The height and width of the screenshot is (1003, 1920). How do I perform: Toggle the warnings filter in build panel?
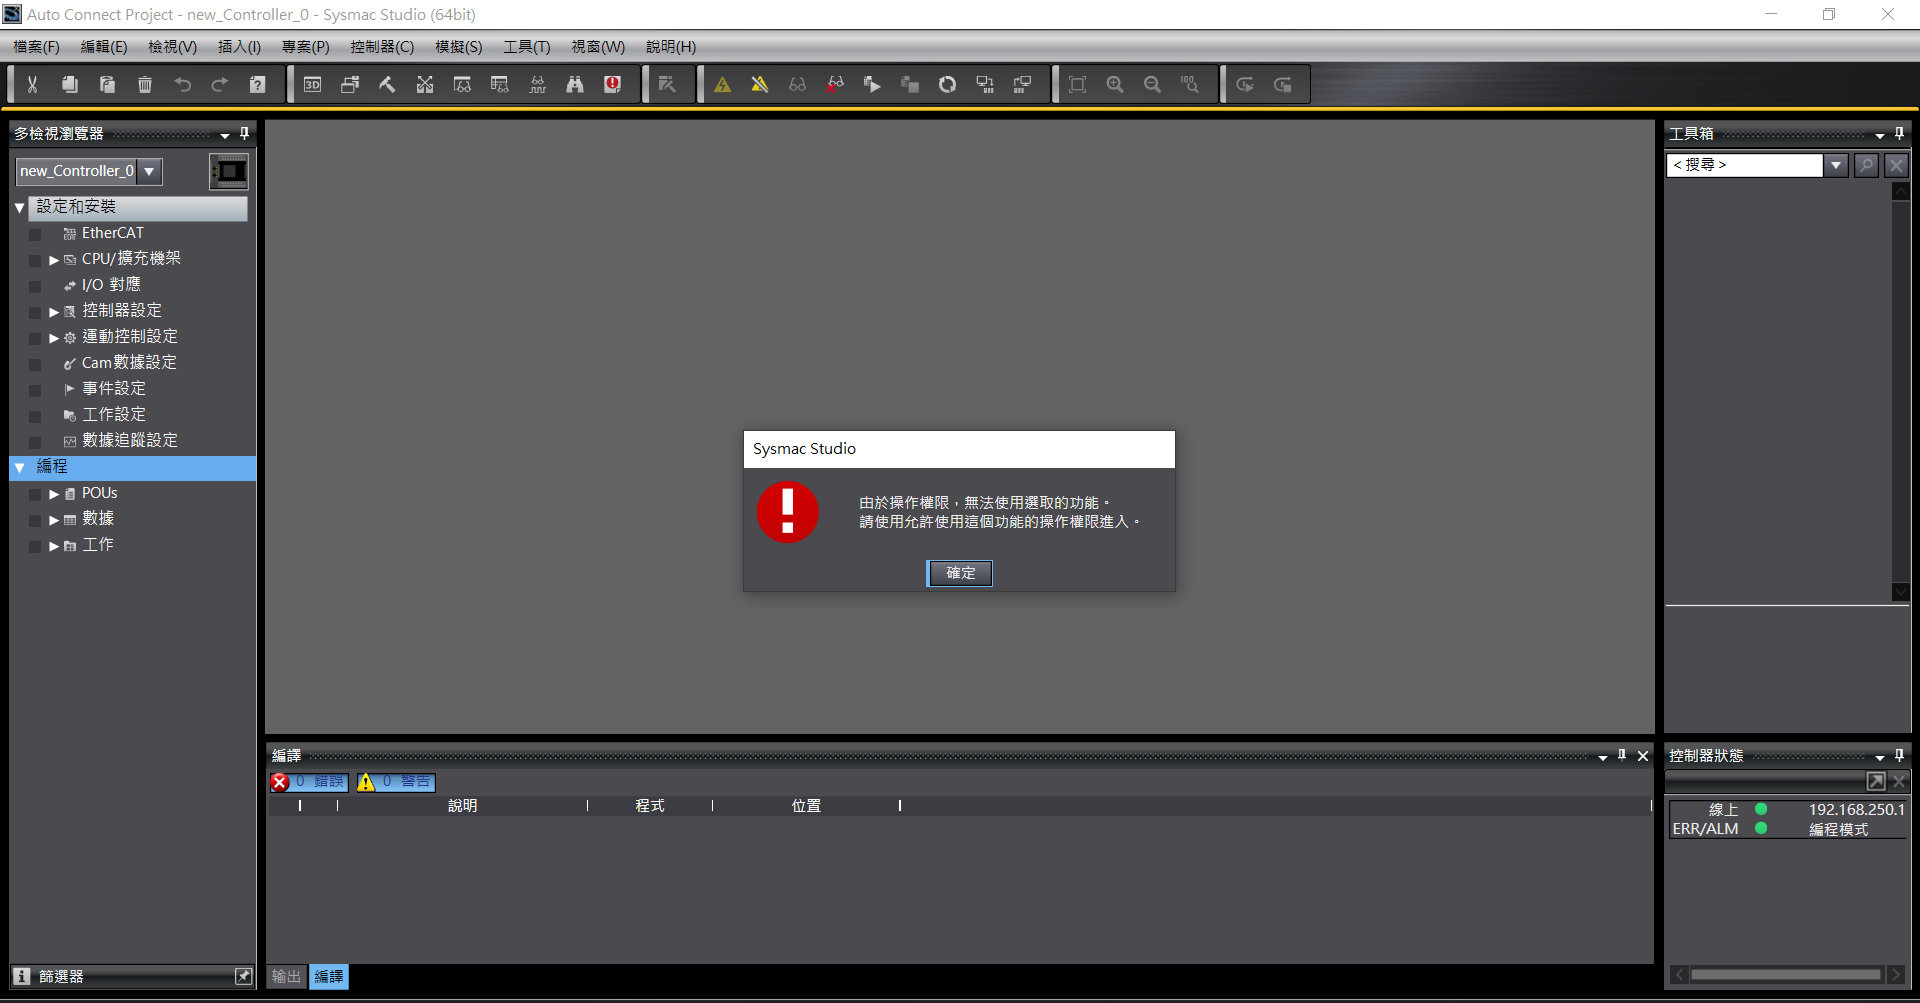(x=396, y=782)
